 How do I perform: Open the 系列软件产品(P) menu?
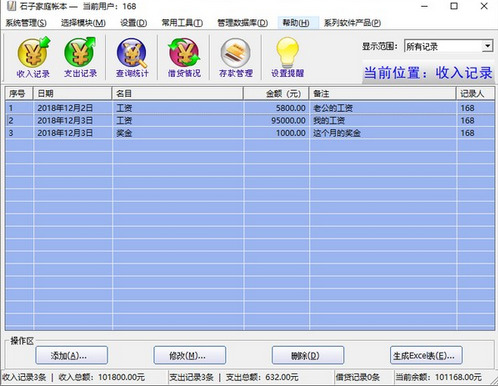pos(353,23)
